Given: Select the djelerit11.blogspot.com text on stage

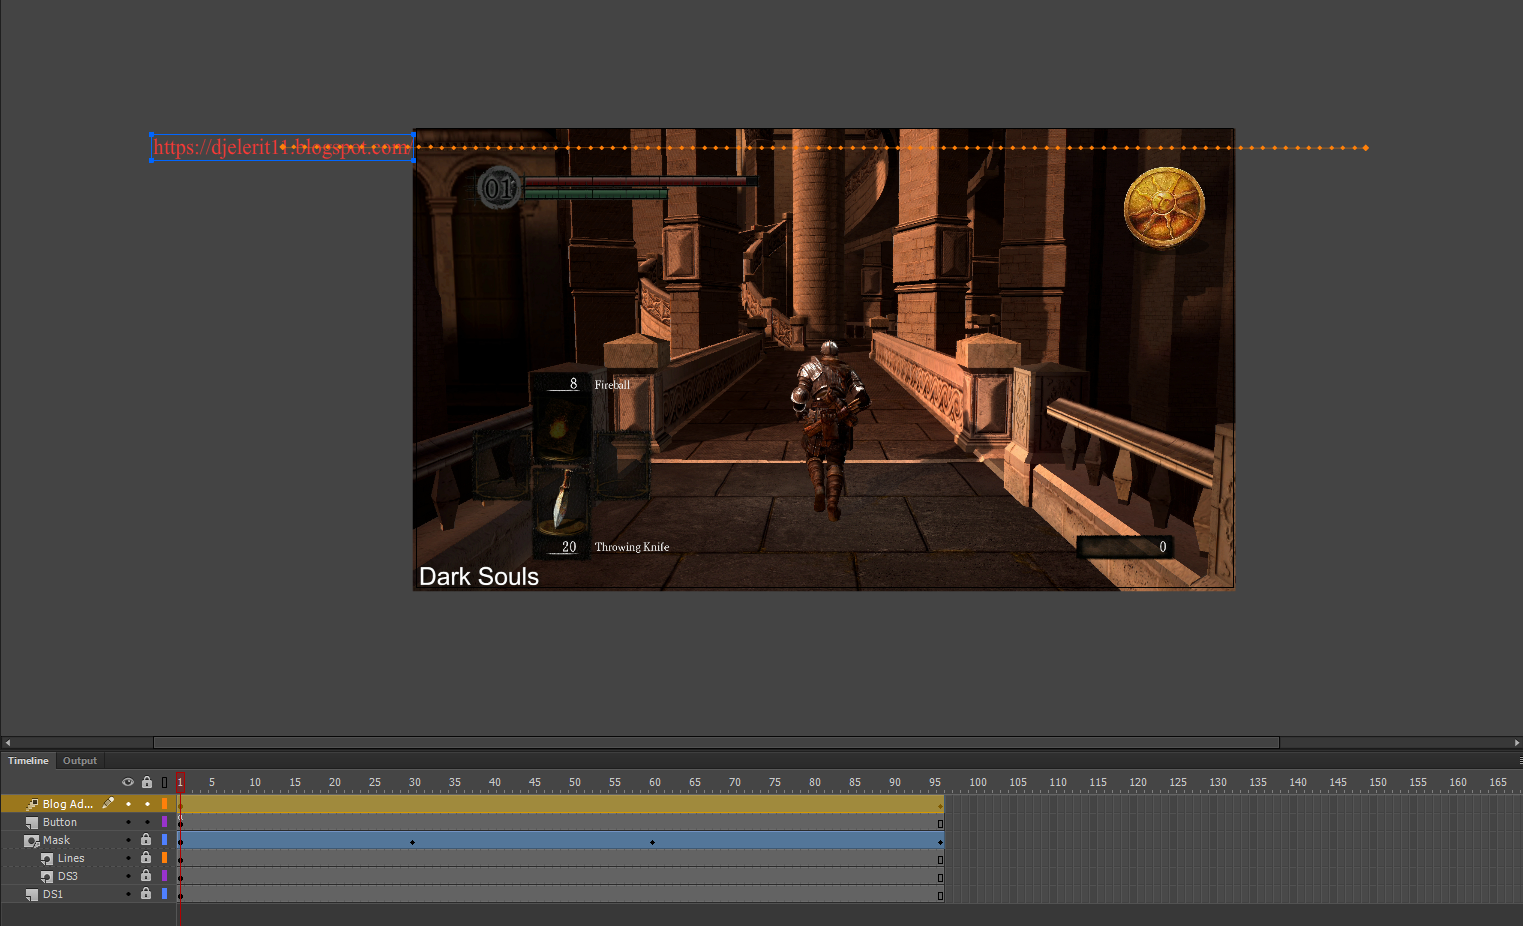Looking at the screenshot, I should coord(282,147).
